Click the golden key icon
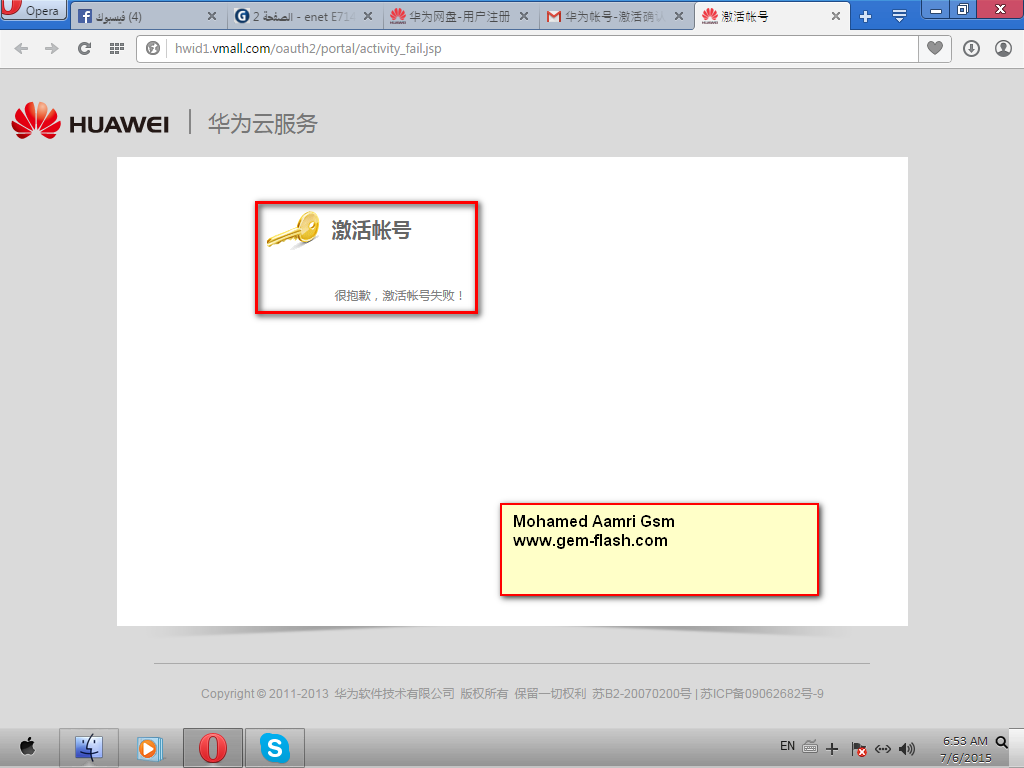 click(293, 230)
